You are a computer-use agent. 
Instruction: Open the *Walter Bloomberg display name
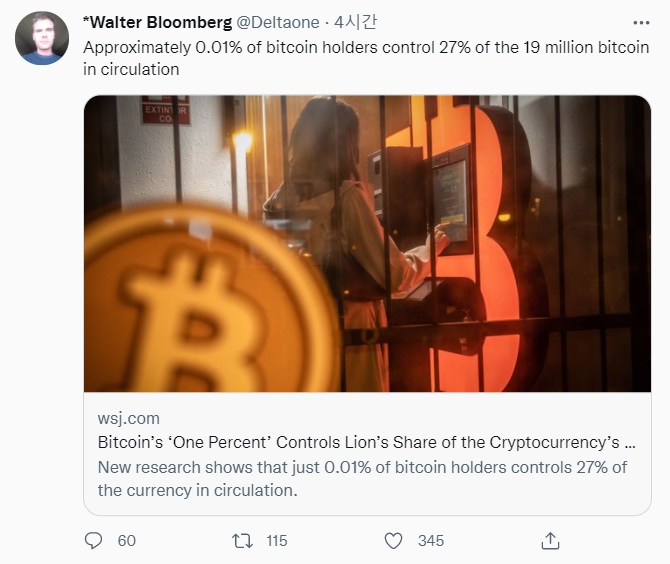click(x=156, y=22)
